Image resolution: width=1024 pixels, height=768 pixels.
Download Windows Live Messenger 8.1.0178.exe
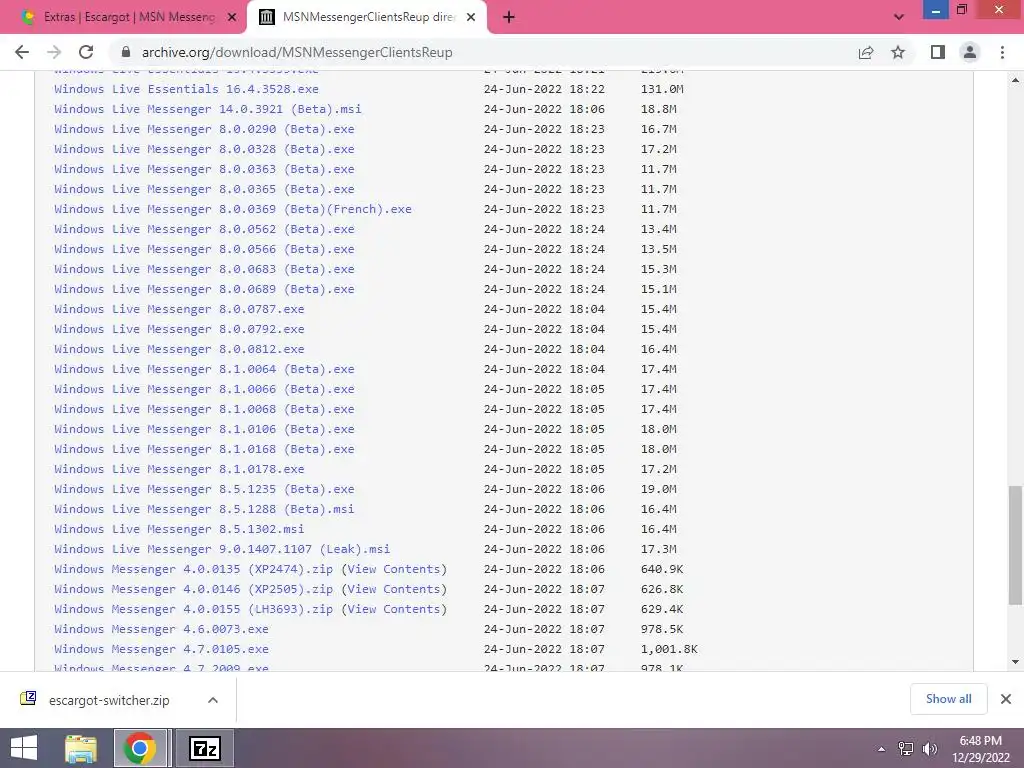click(179, 469)
